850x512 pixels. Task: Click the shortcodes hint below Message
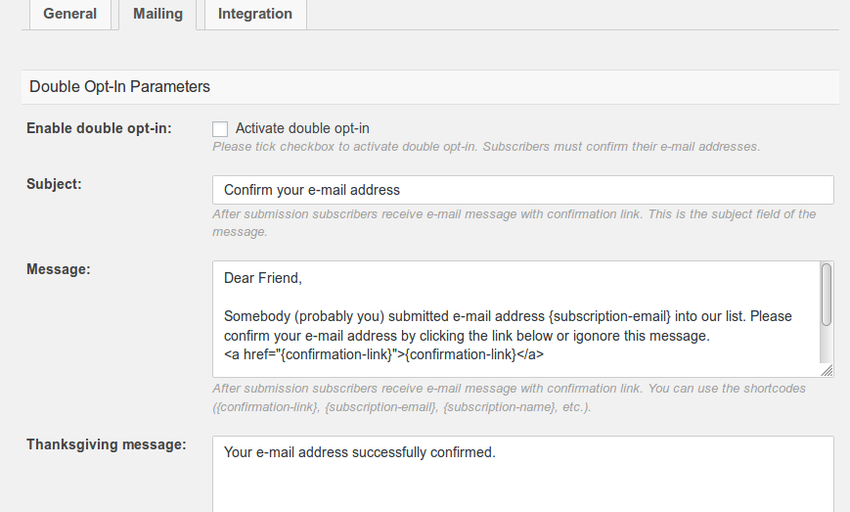509,398
